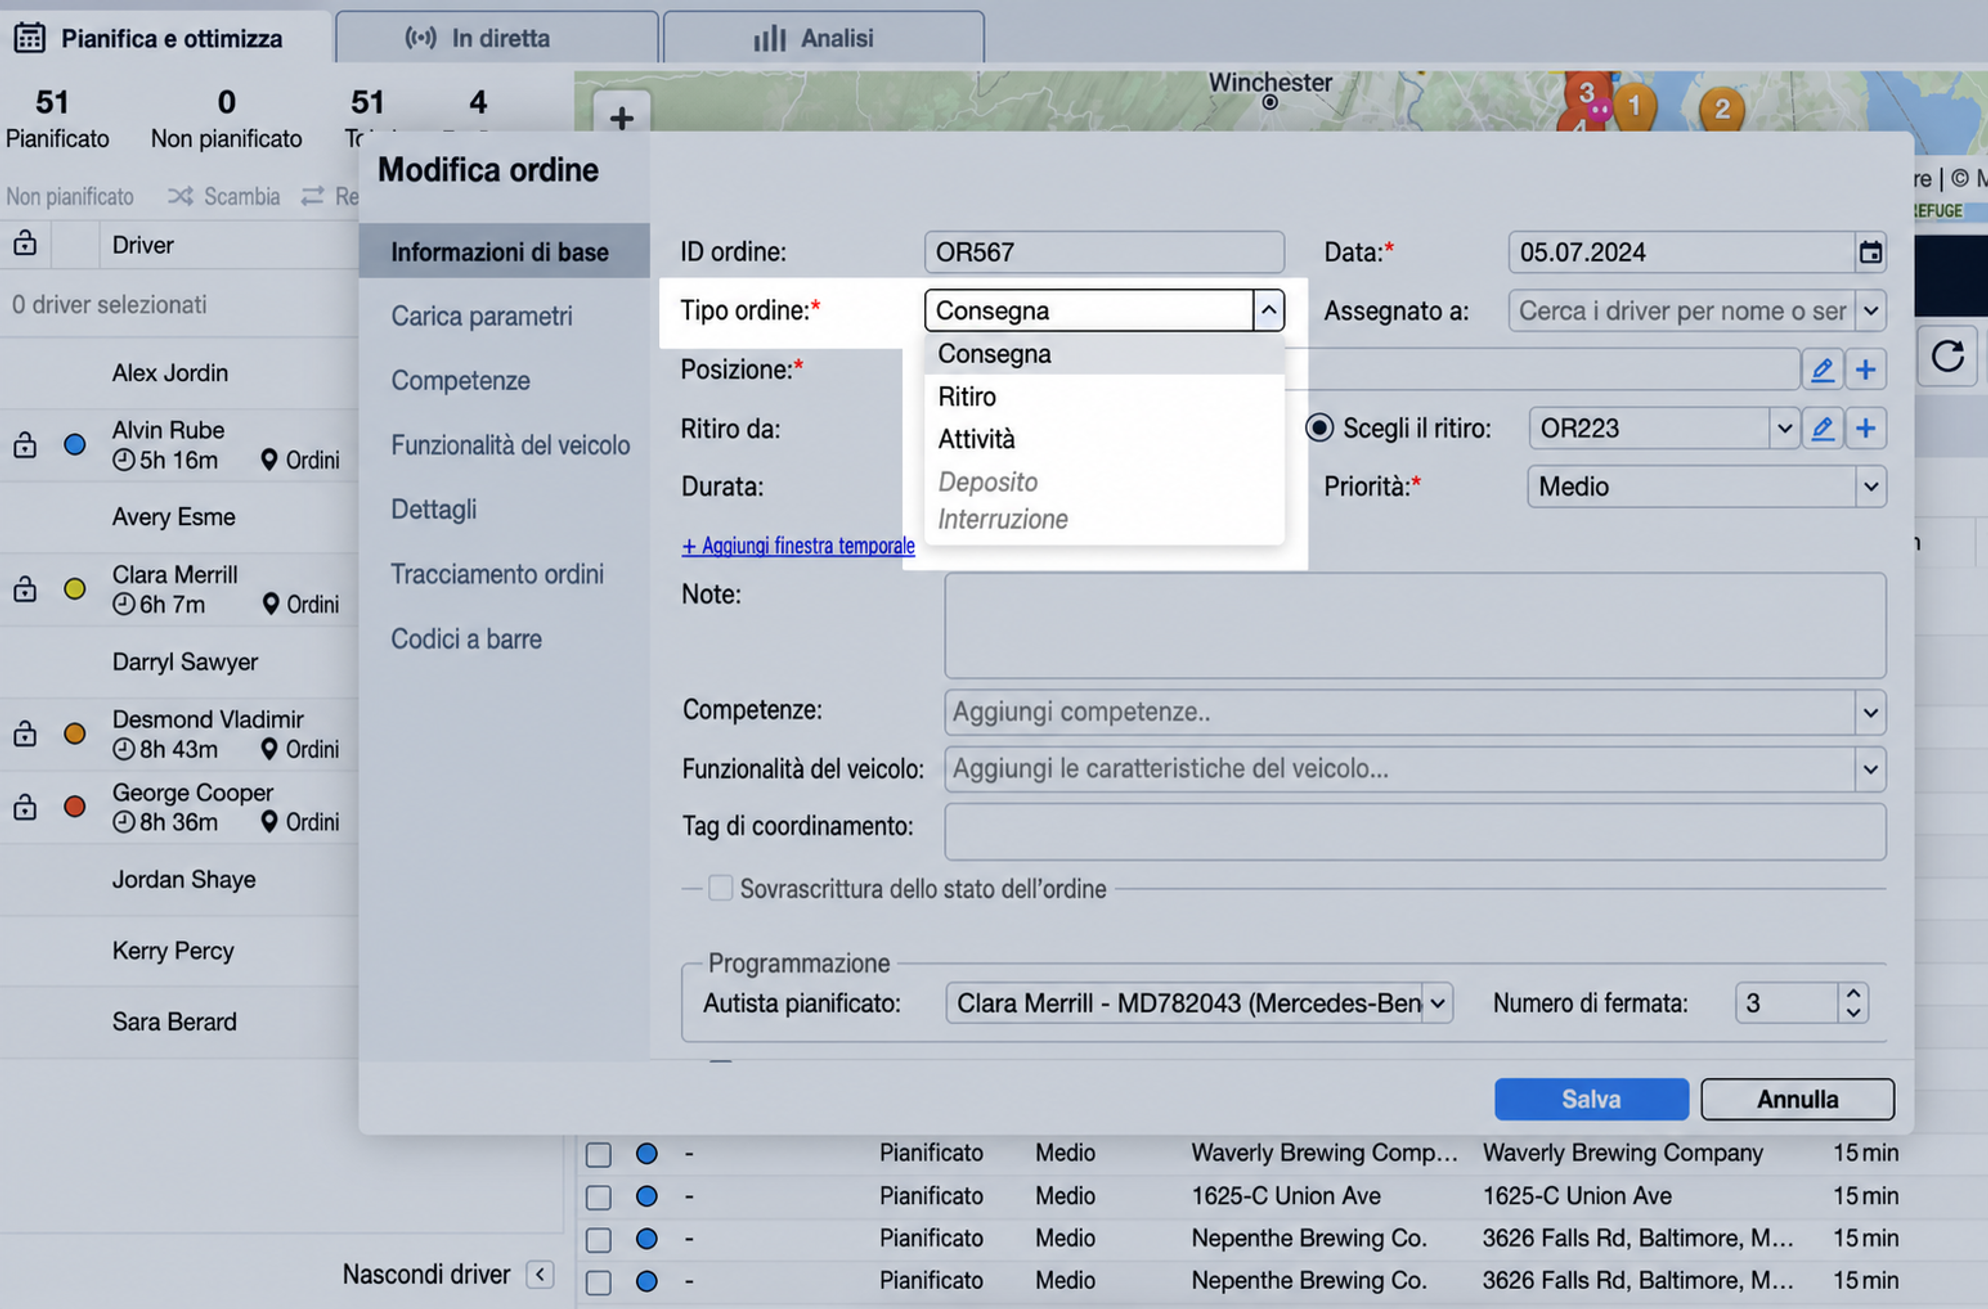Screen dimensions: 1988x1309
Task: Expand Funzionalità del veicolo dropdown arrow
Action: (1870, 769)
